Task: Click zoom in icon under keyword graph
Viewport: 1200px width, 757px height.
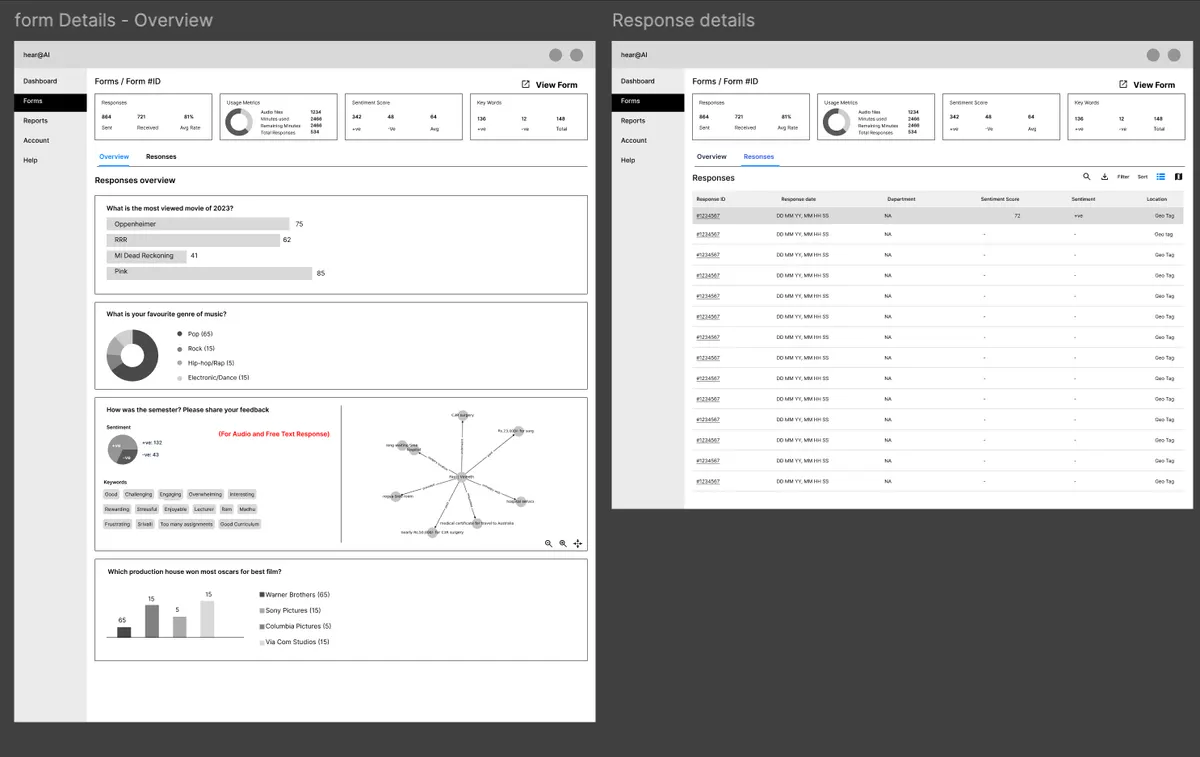Action: point(563,543)
